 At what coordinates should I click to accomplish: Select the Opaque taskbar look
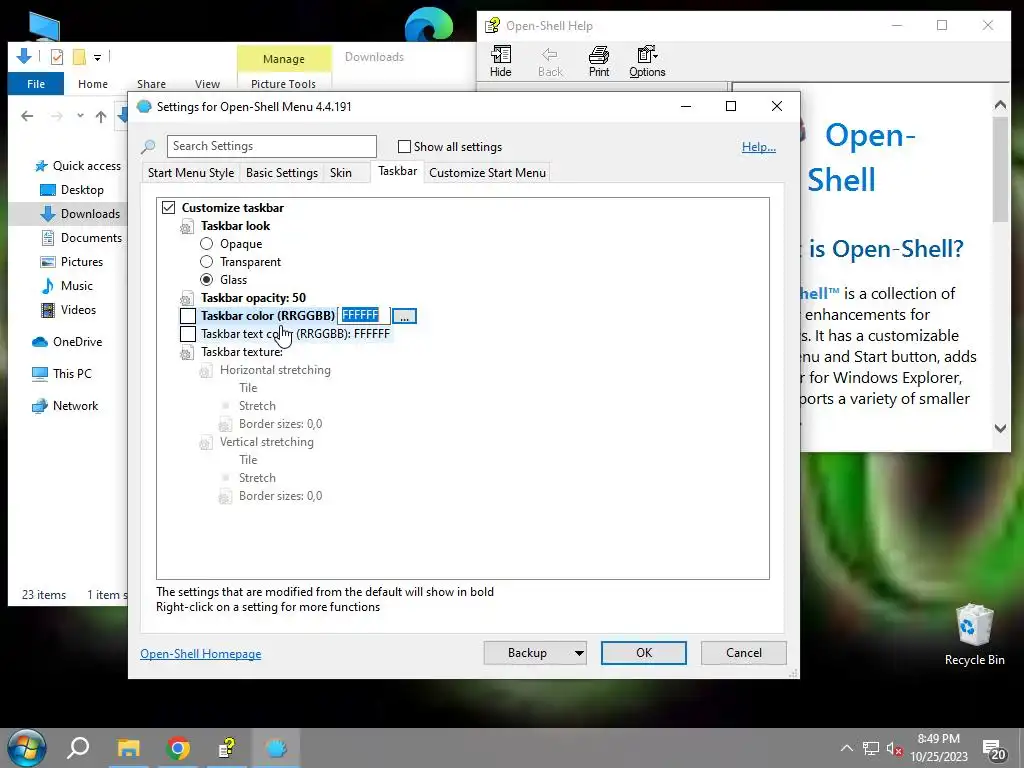(206, 244)
